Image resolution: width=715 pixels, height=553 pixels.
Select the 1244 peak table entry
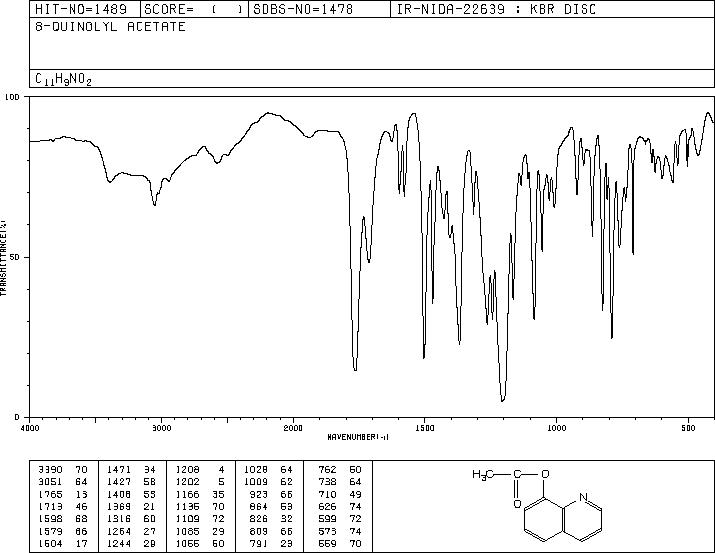pyautogui.click(x=131, y=543)
